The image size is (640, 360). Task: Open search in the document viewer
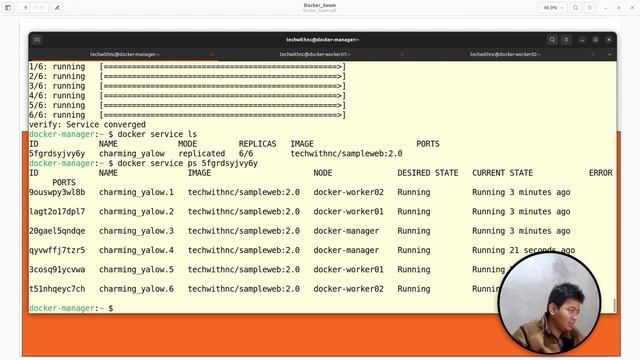pyautogui.click(x=576, y=8)
